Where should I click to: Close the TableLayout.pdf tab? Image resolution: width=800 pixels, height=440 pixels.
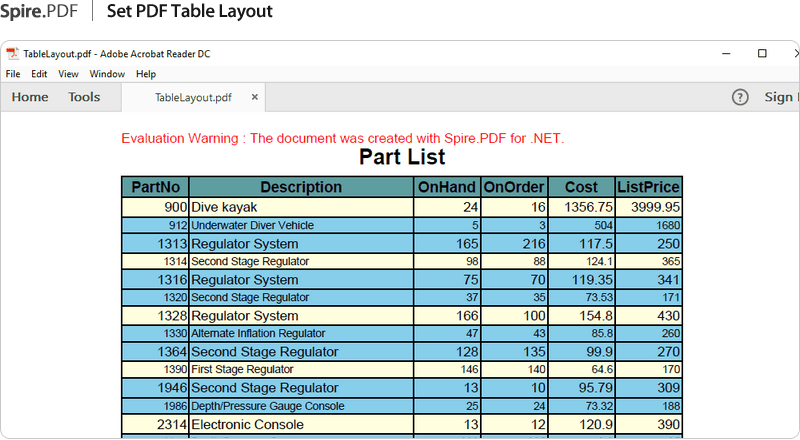(x=255, y=97)
